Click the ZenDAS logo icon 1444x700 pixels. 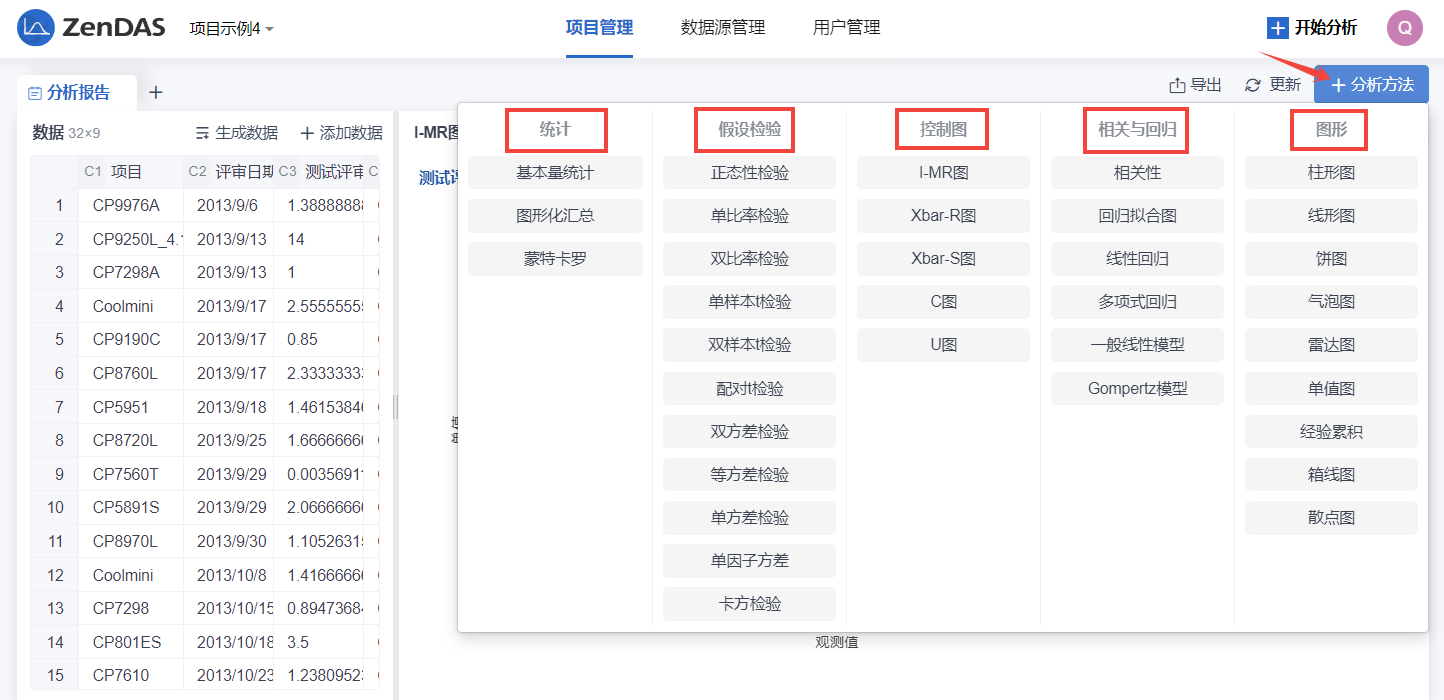pyautogui.click(x=35, y=28)
